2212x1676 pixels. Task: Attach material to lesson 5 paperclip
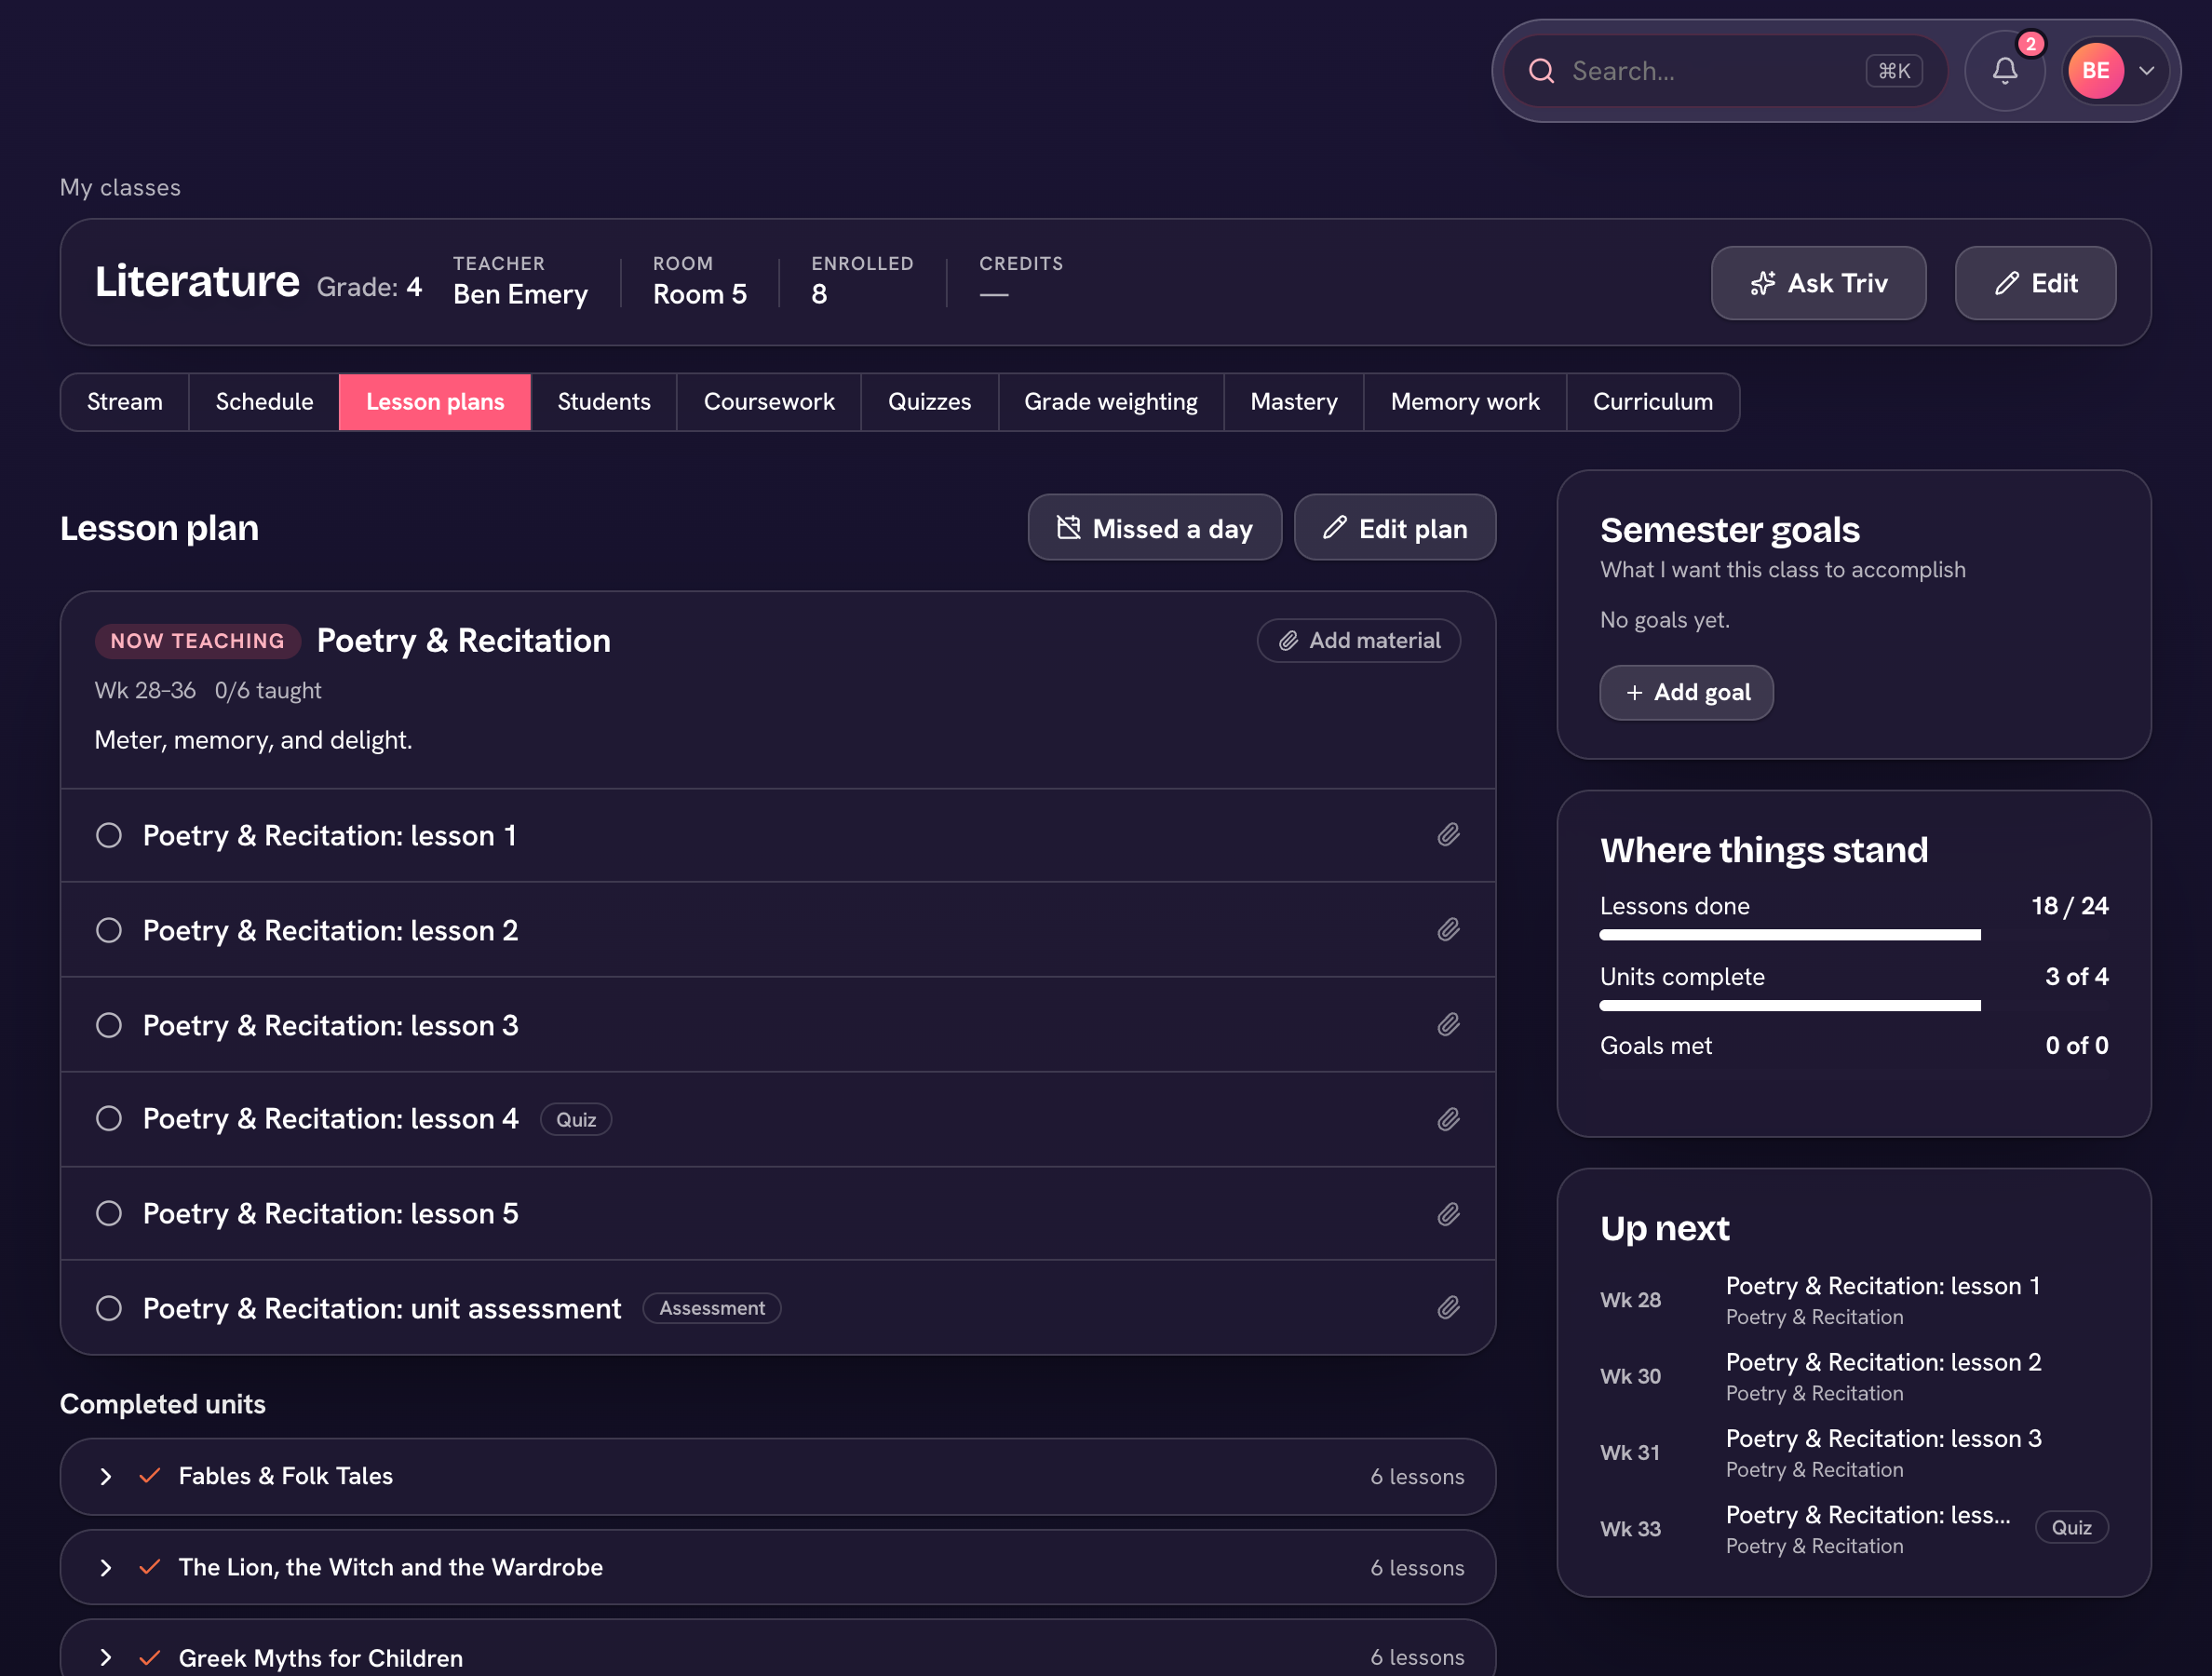pyautogui.click(x=1448, y=1214)
